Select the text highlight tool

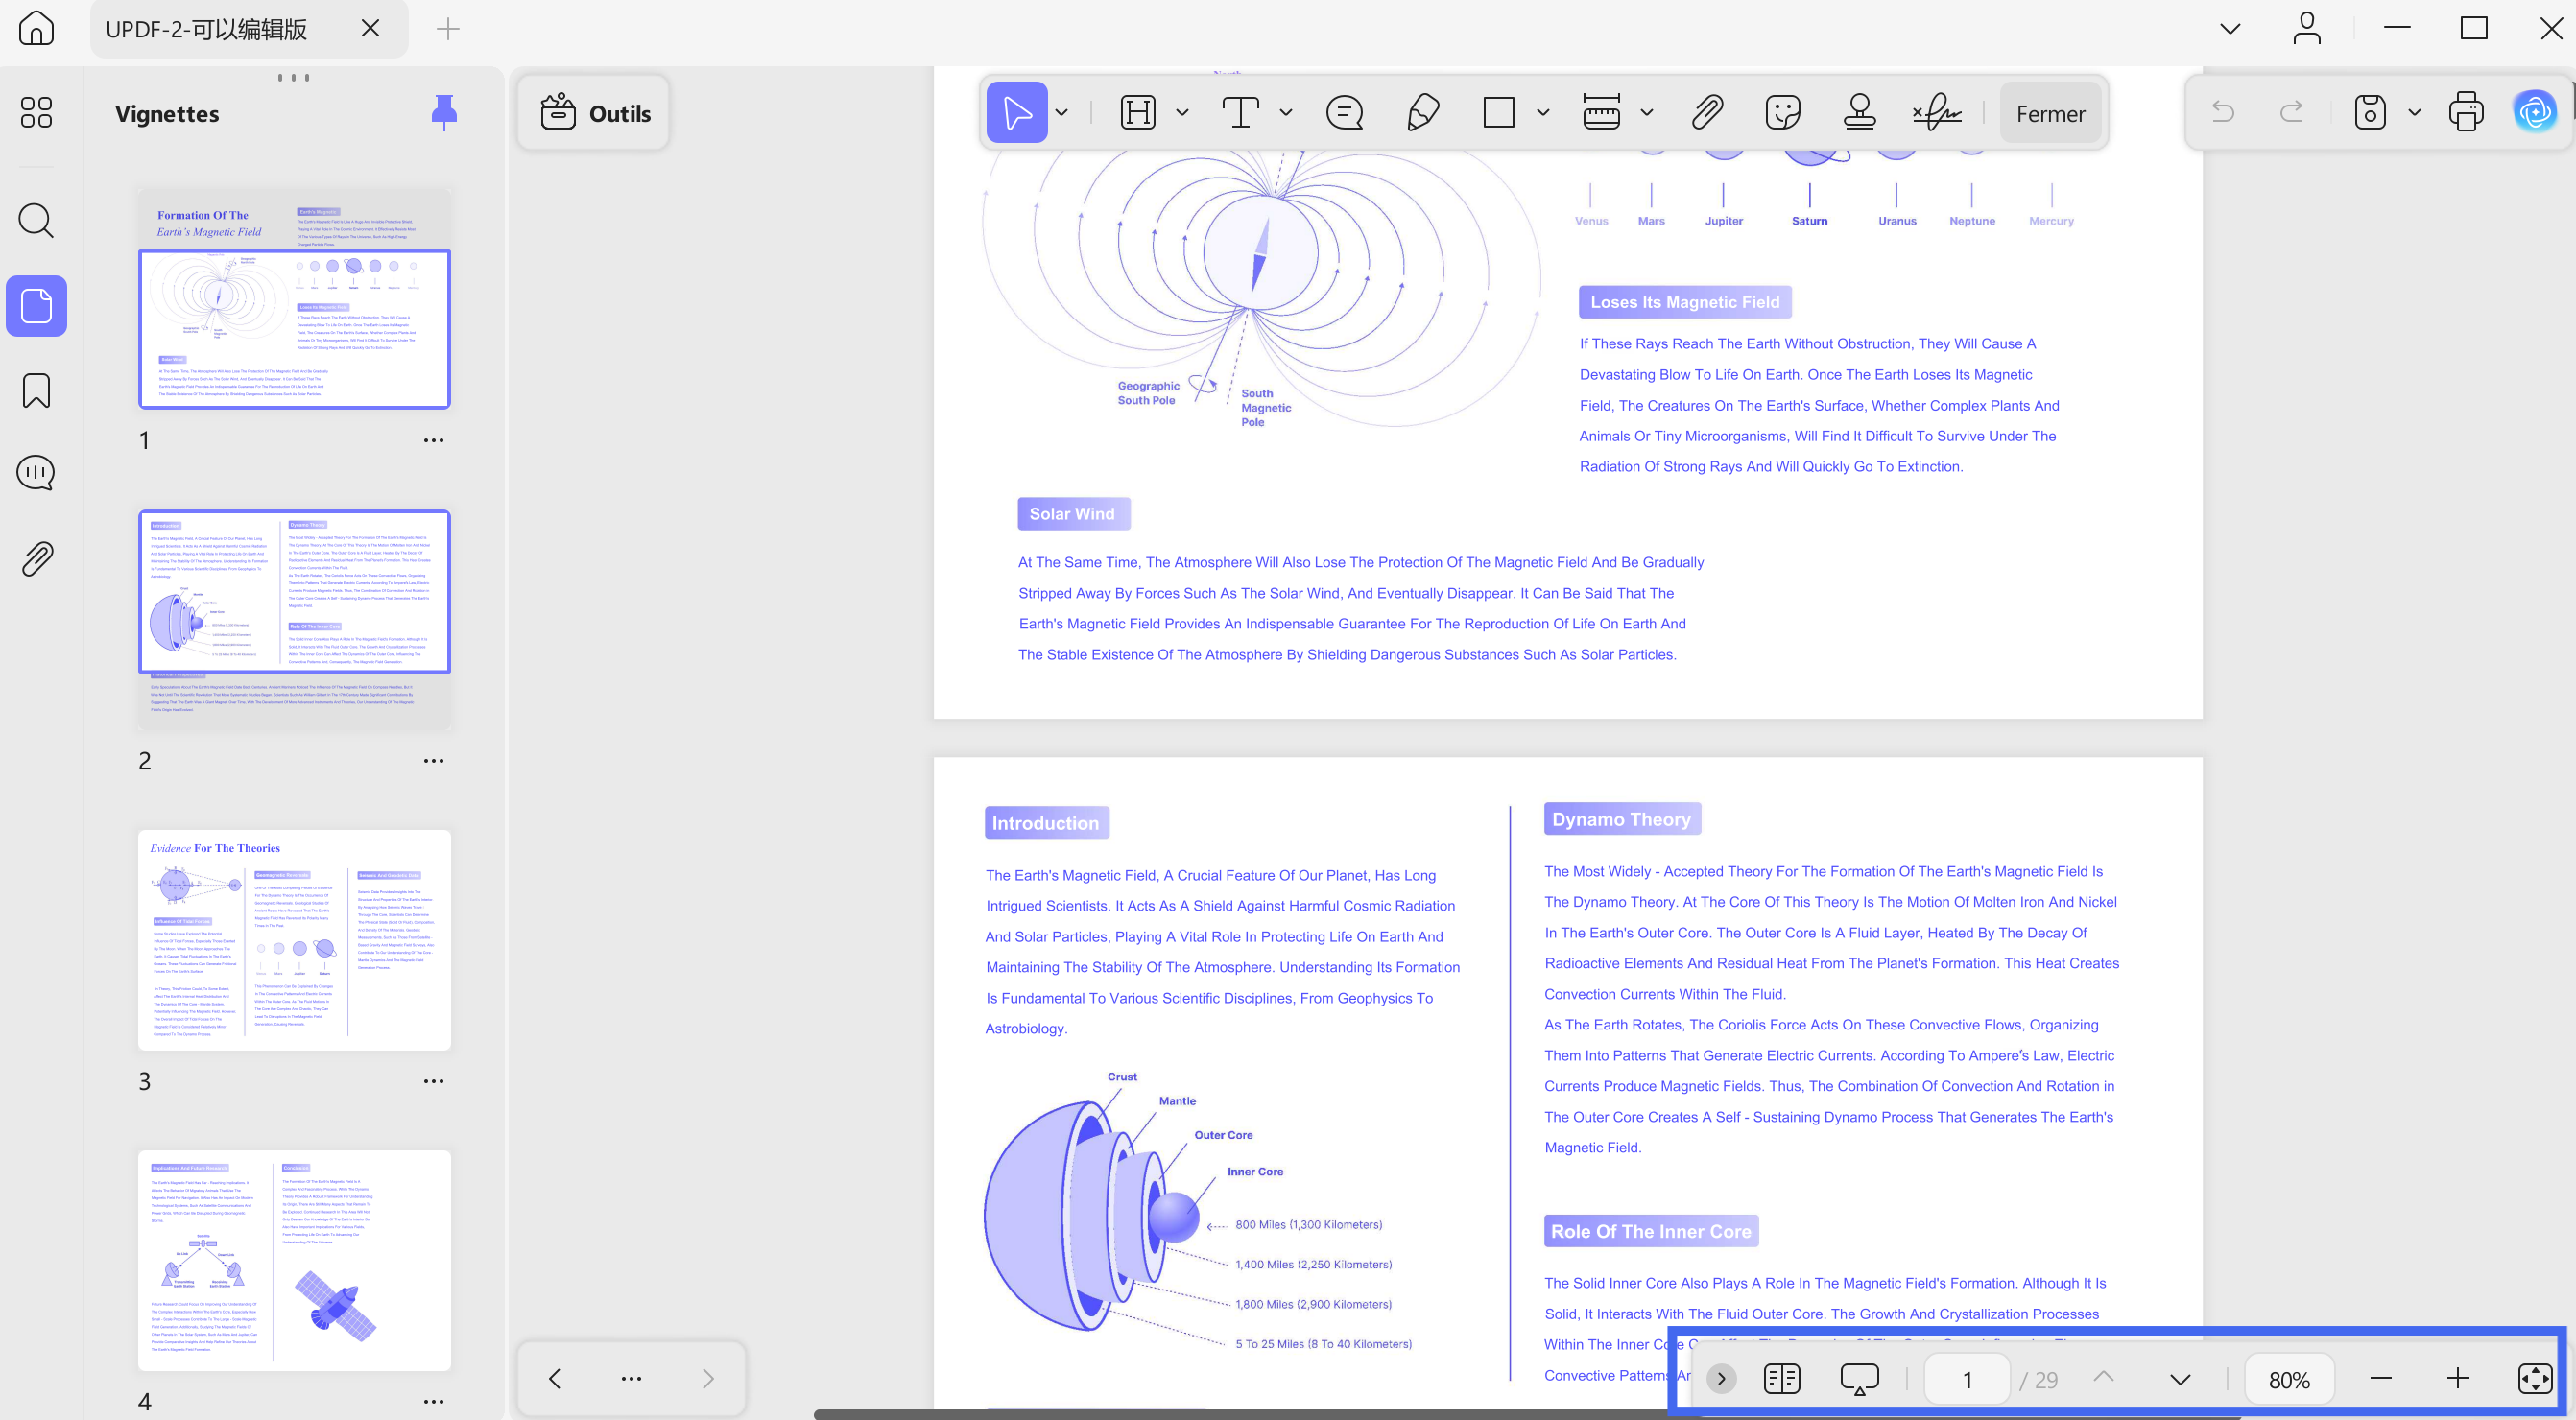[x=1138, y=112]
